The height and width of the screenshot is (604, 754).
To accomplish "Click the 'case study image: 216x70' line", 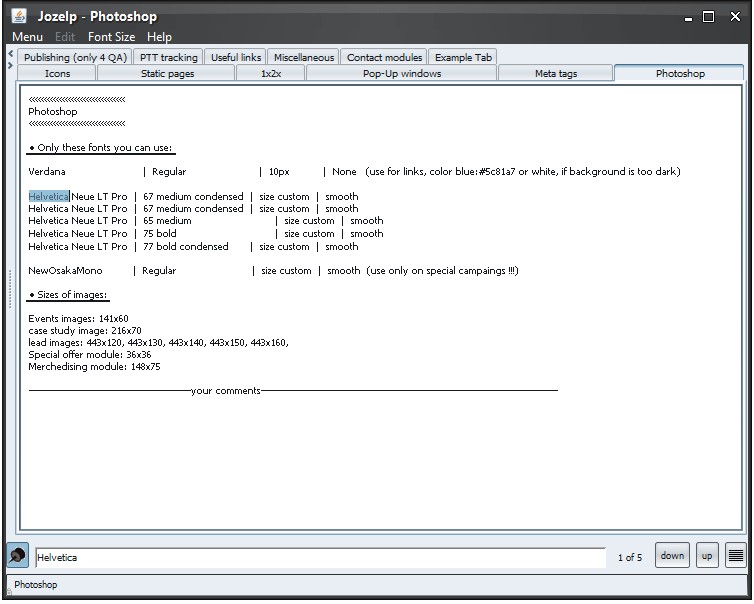I will pos(85,331).
